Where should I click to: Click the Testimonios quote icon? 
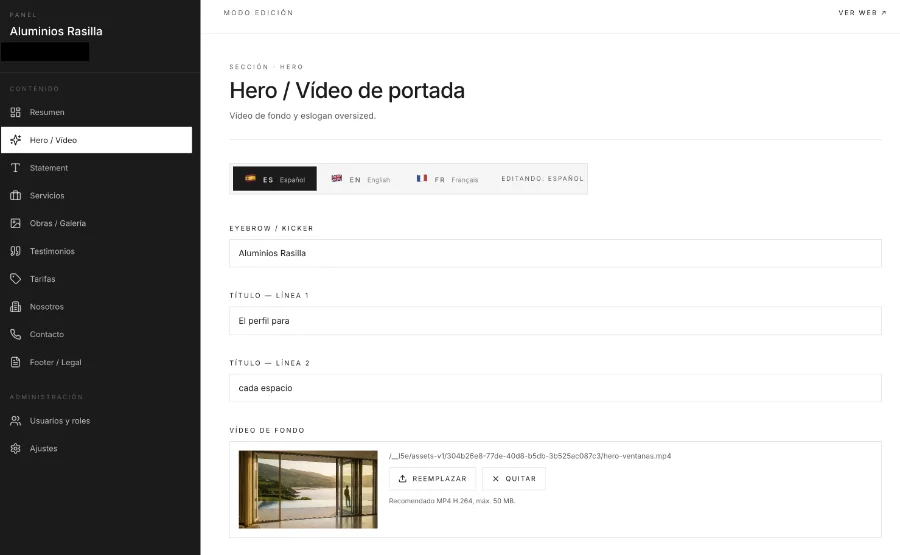pyautogui.click(x=15, y=251)
